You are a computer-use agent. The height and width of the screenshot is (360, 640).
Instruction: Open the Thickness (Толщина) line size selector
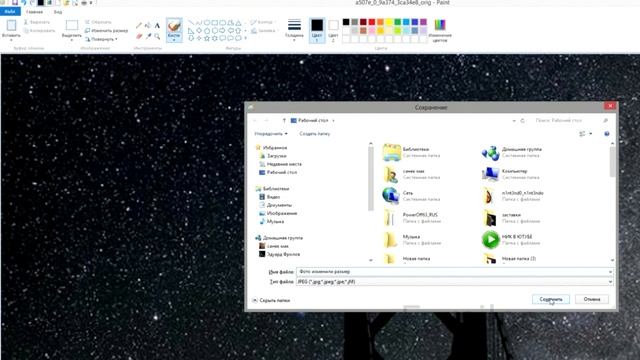tap(294, 29)
